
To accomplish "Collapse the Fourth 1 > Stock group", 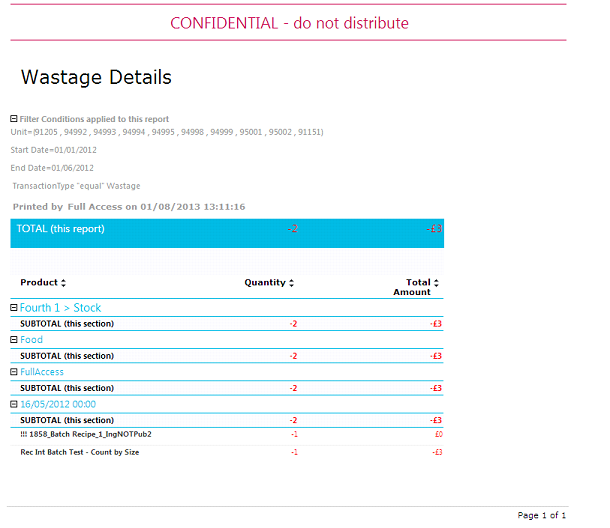I will coord(14,308).
